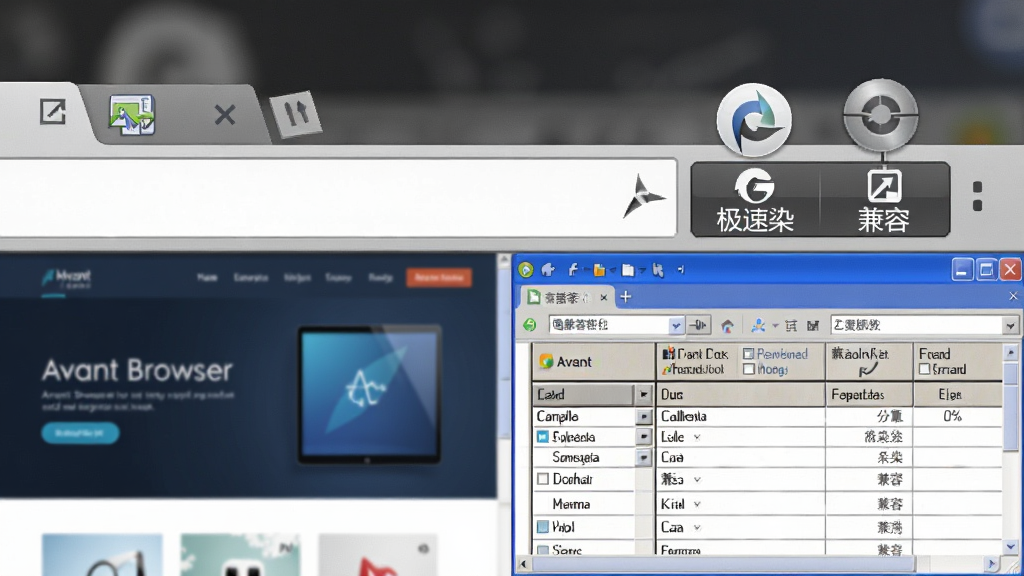This screenshot has height=576, width=1024.
Task: Expand the arrow next to the page icon
Action: 642,270
